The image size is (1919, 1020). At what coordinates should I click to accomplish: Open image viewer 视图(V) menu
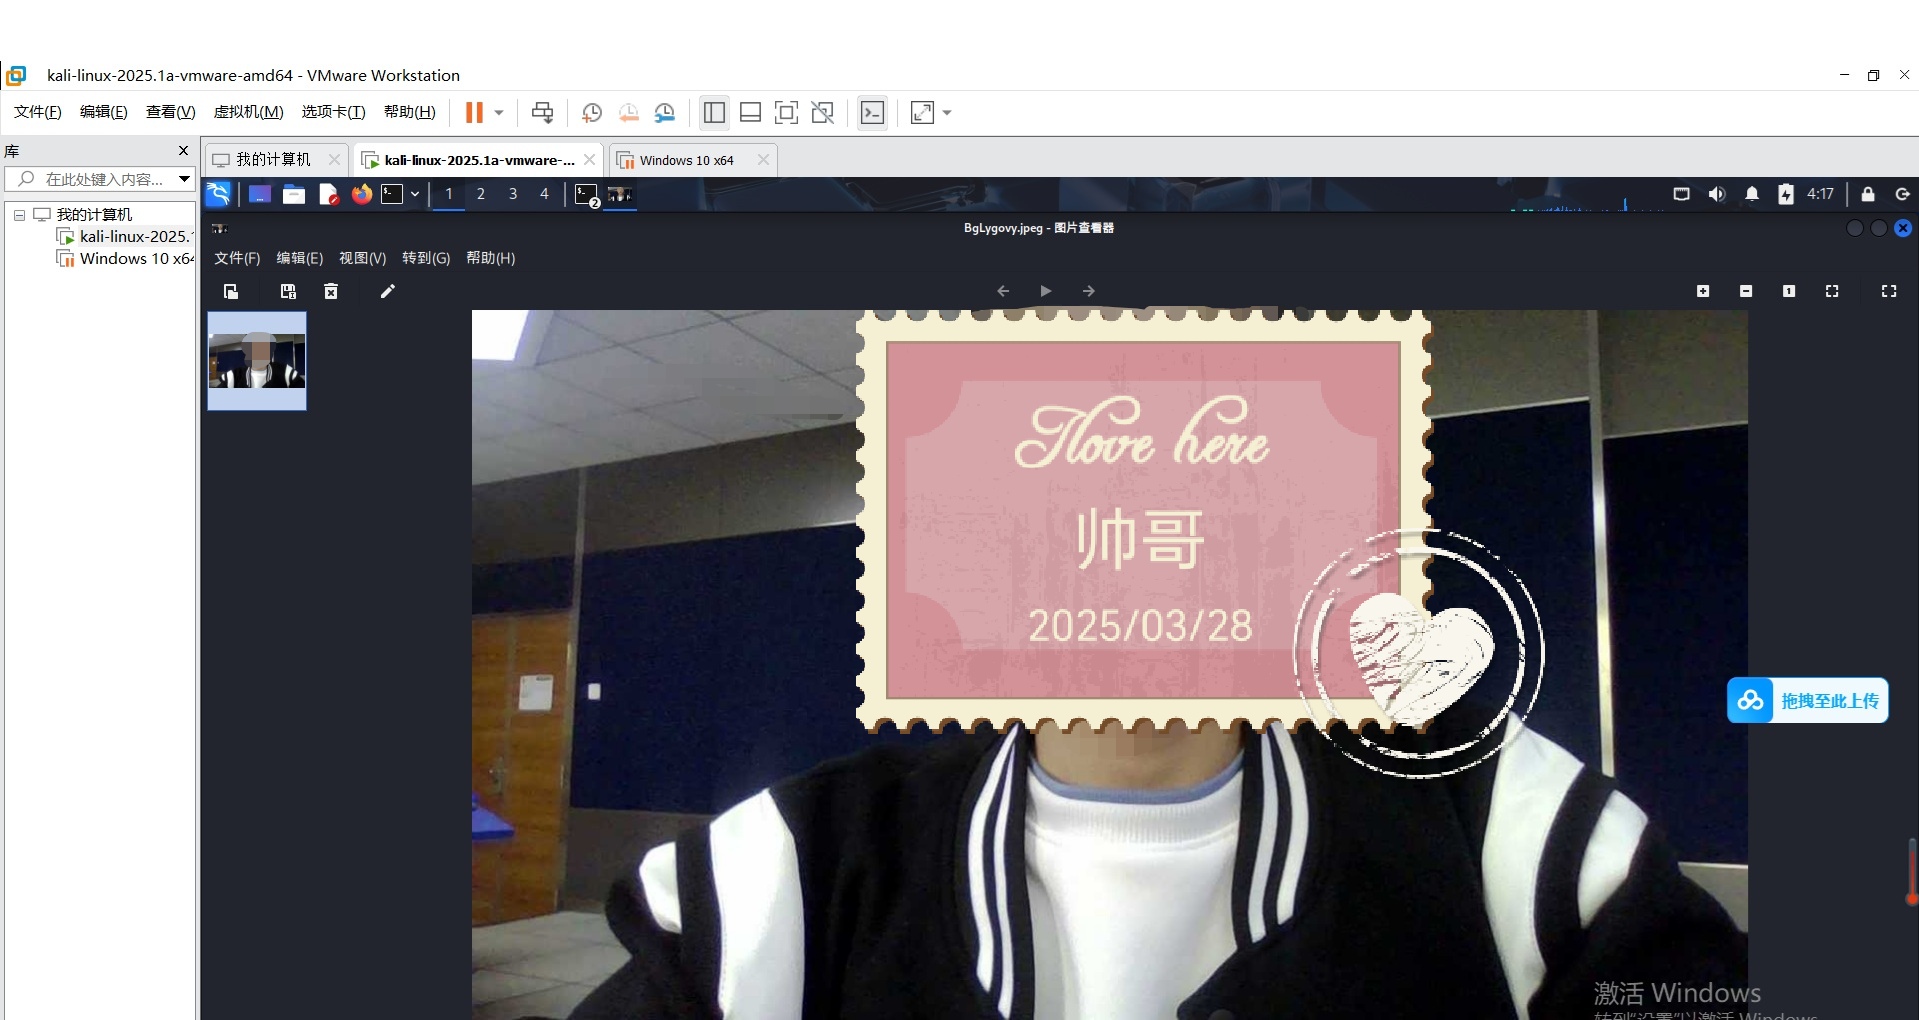(362, 258)
